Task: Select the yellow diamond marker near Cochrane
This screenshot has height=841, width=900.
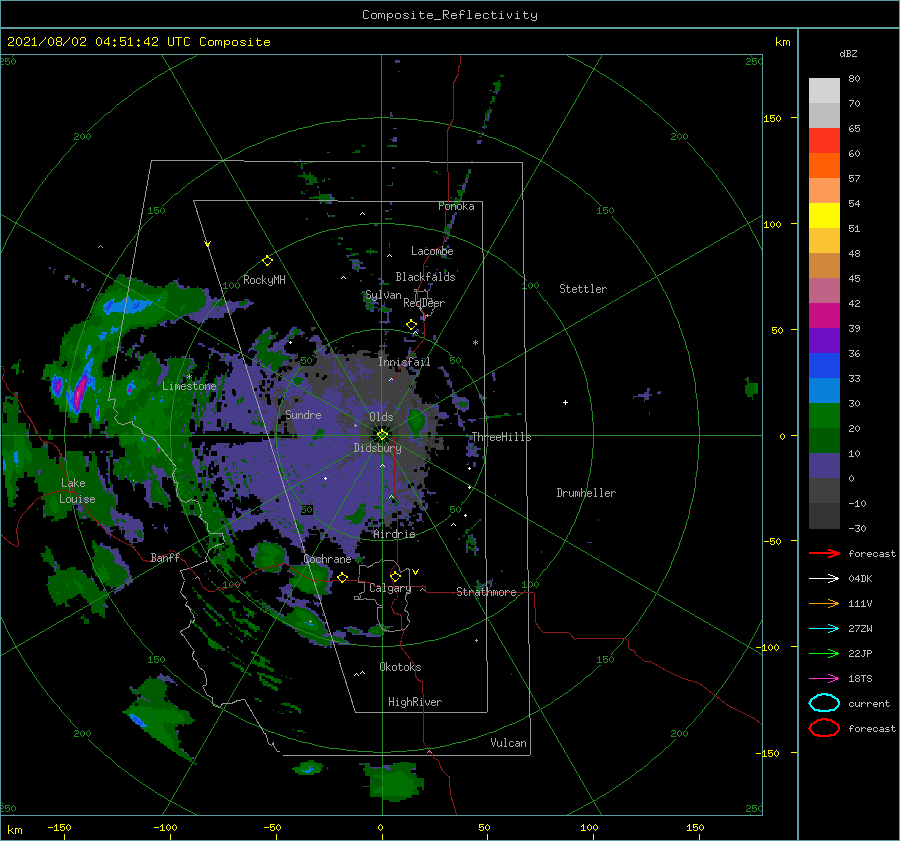Action: click(x=342, y=577)
